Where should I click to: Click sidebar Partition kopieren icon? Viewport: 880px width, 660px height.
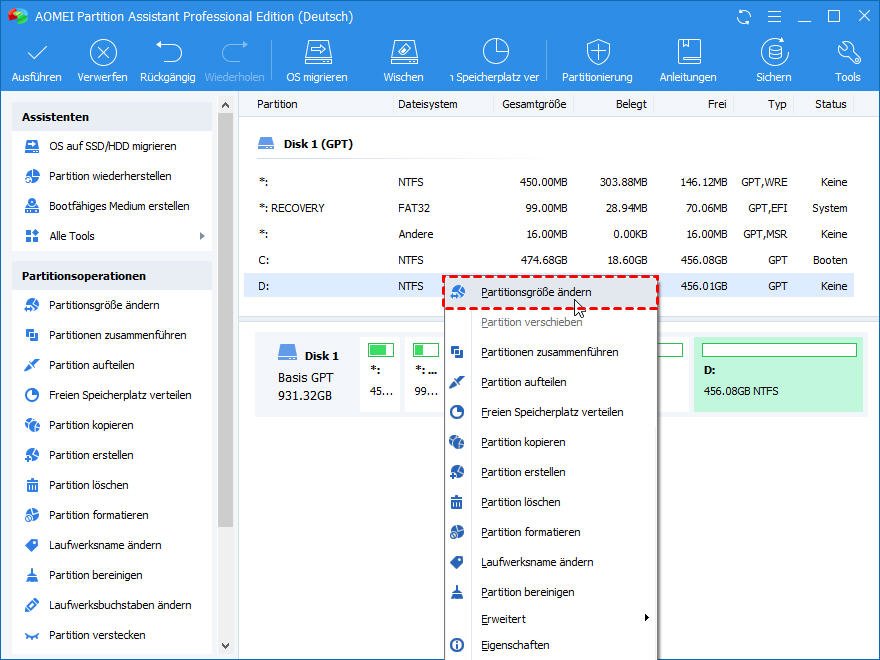(x=32, y=425)
